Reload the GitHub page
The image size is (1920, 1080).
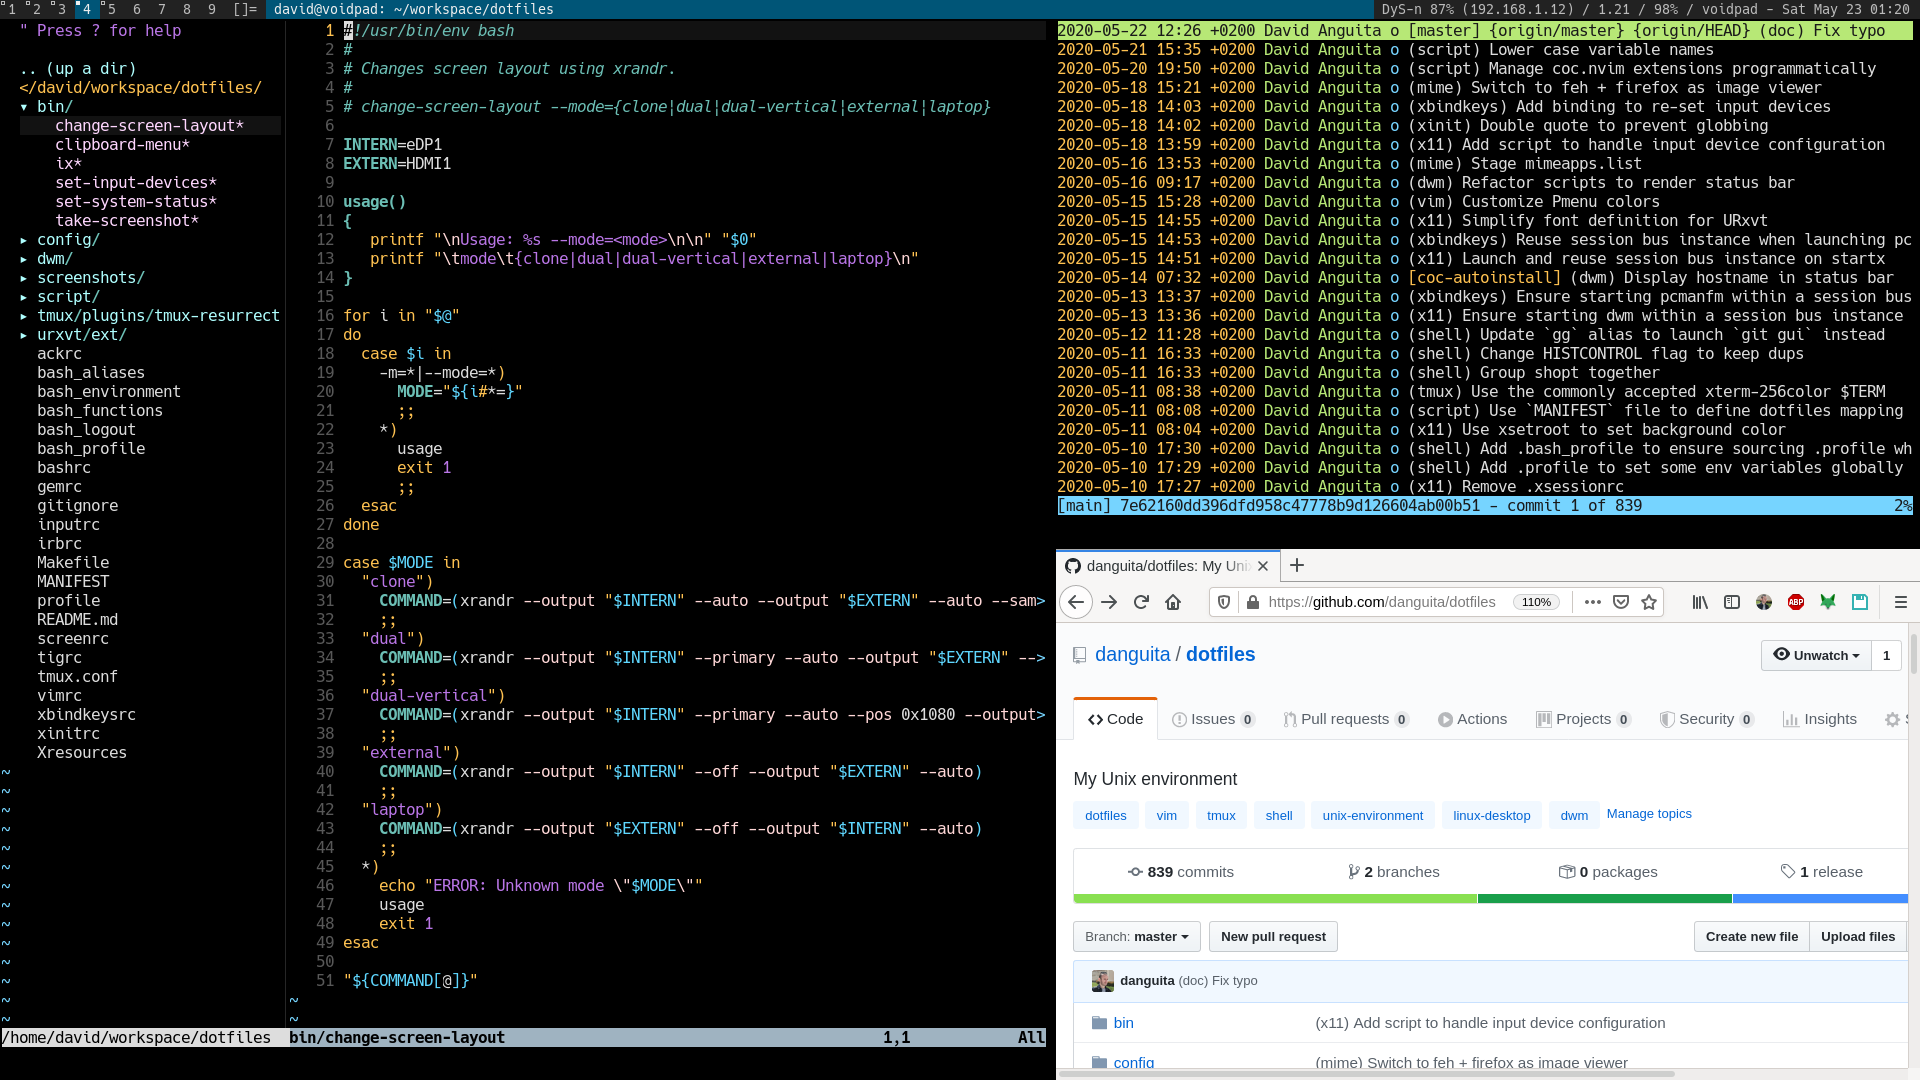[1141, 602]
